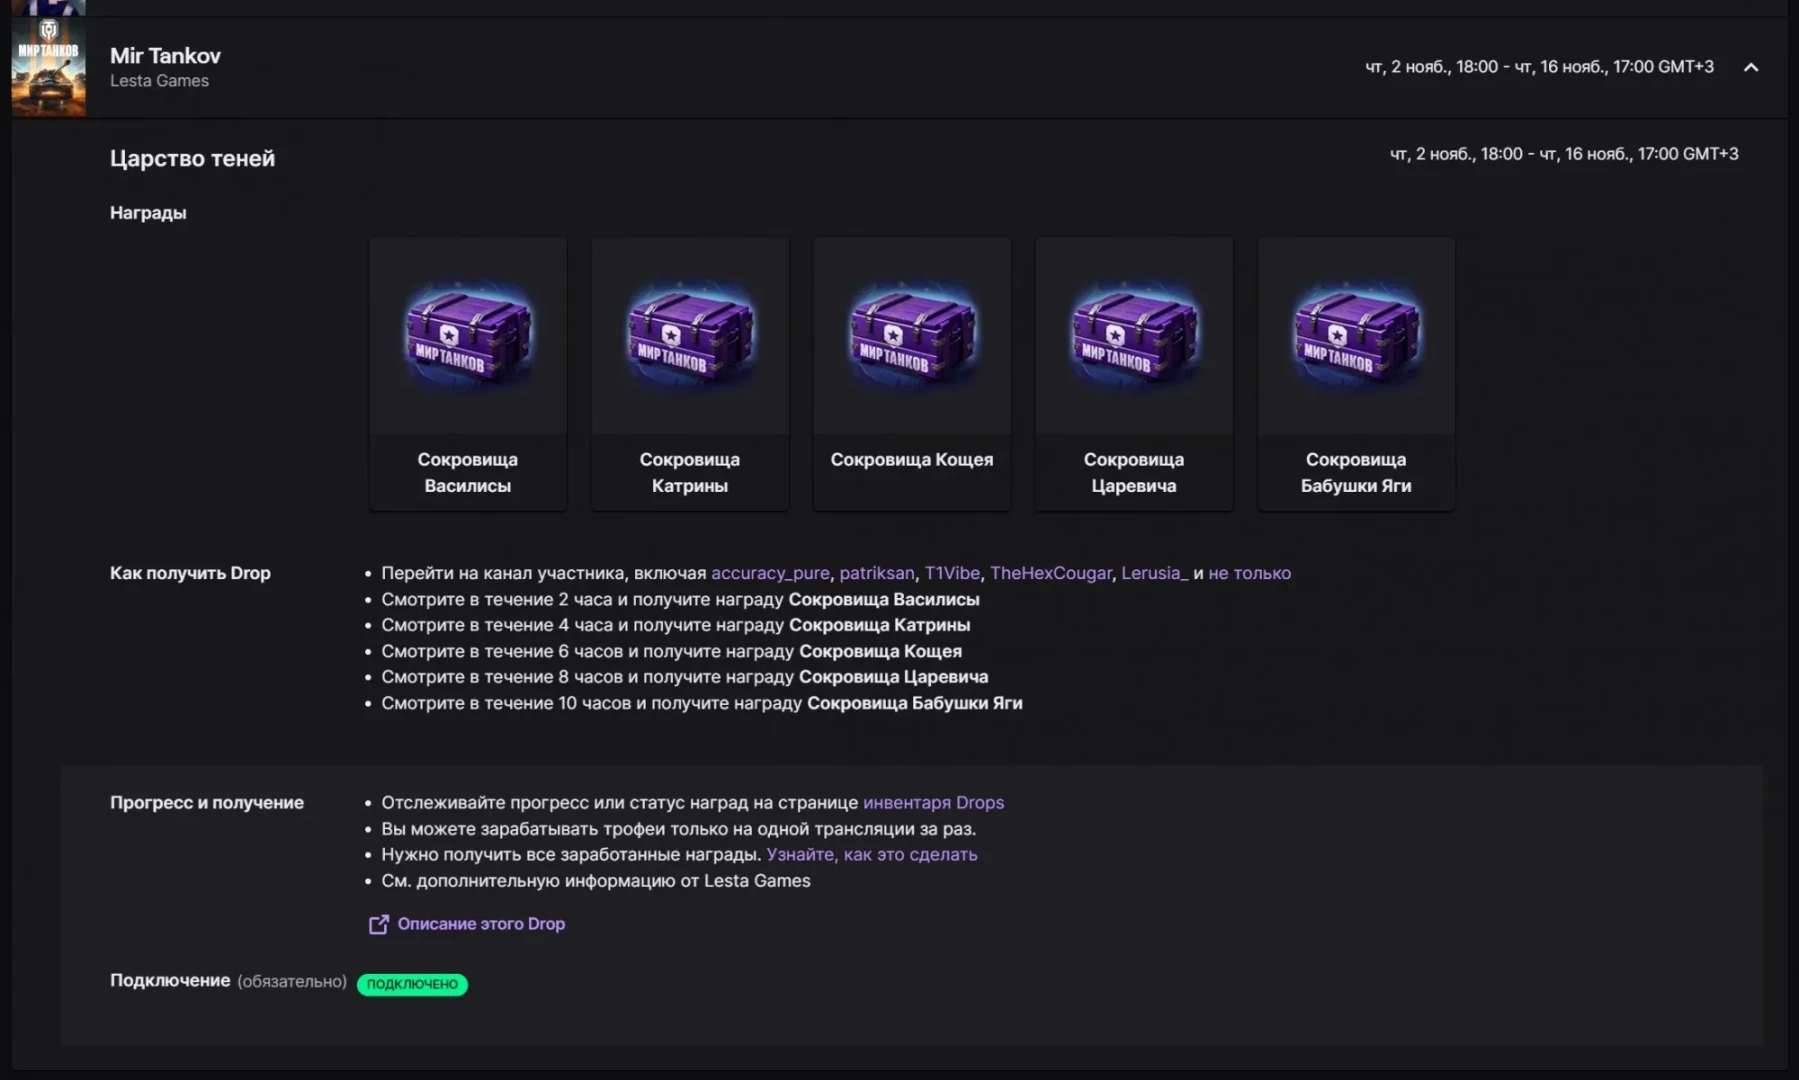Screen dimensions: 1799x1080
Task: Open the Lerusia_ channel link
Action: [x=1154, y=573]
